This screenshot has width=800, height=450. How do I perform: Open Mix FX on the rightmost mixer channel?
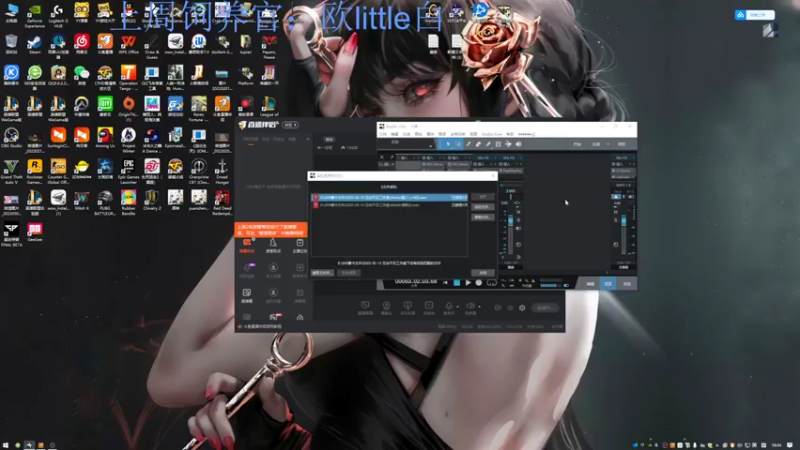(x=623, y=158)
